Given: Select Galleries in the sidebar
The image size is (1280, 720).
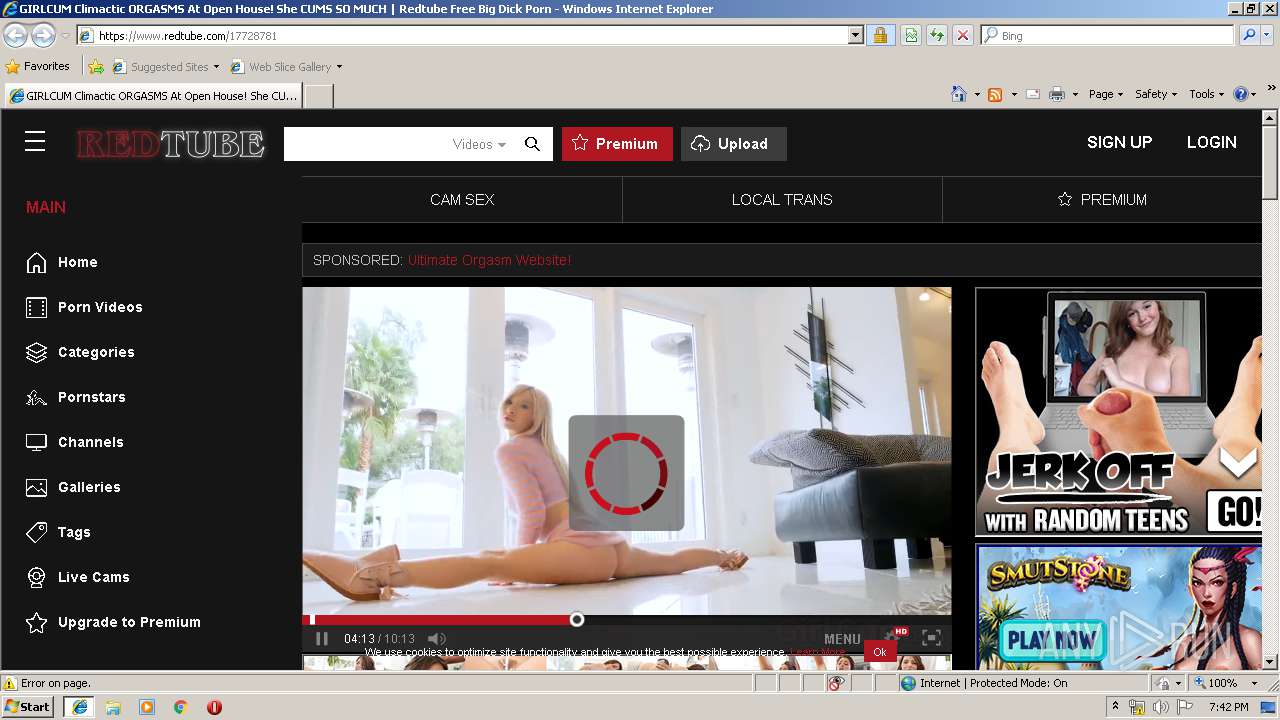Looking at the screenshot, I should click(x=73, y=487).
